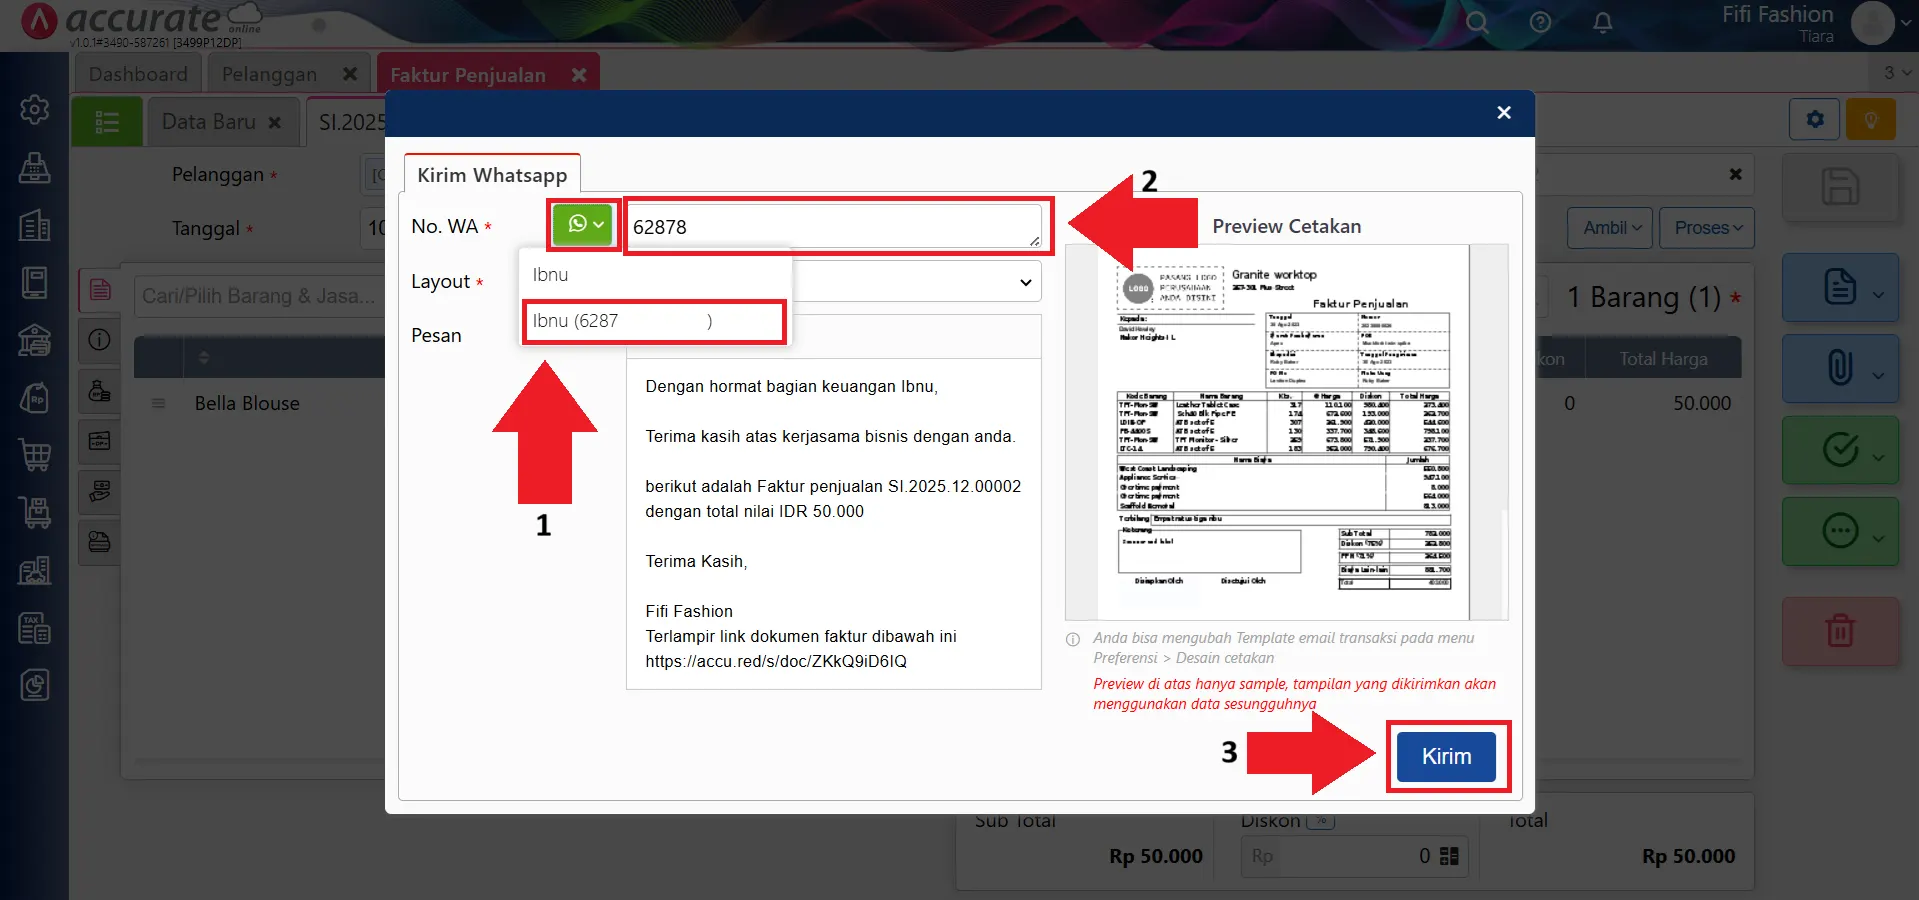
Task: Click the green ellipsis options button
Action: 1840,531
